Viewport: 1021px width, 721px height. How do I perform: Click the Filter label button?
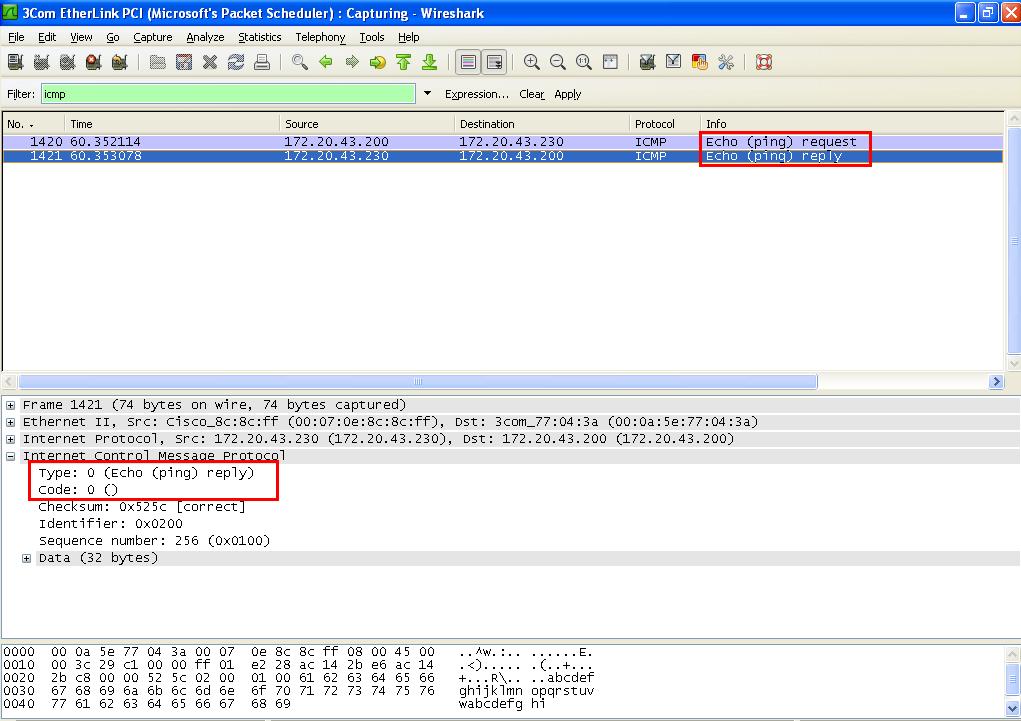tap(21, 94)
